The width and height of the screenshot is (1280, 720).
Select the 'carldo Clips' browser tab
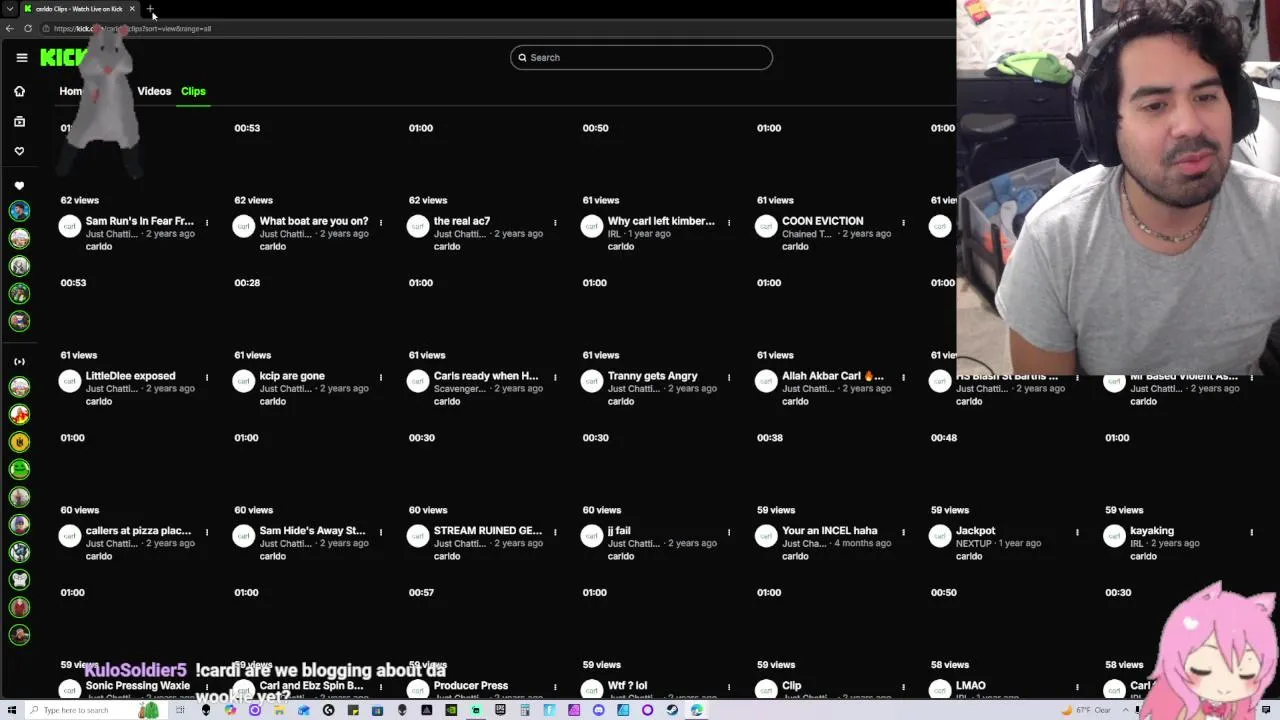pos(79,9)
